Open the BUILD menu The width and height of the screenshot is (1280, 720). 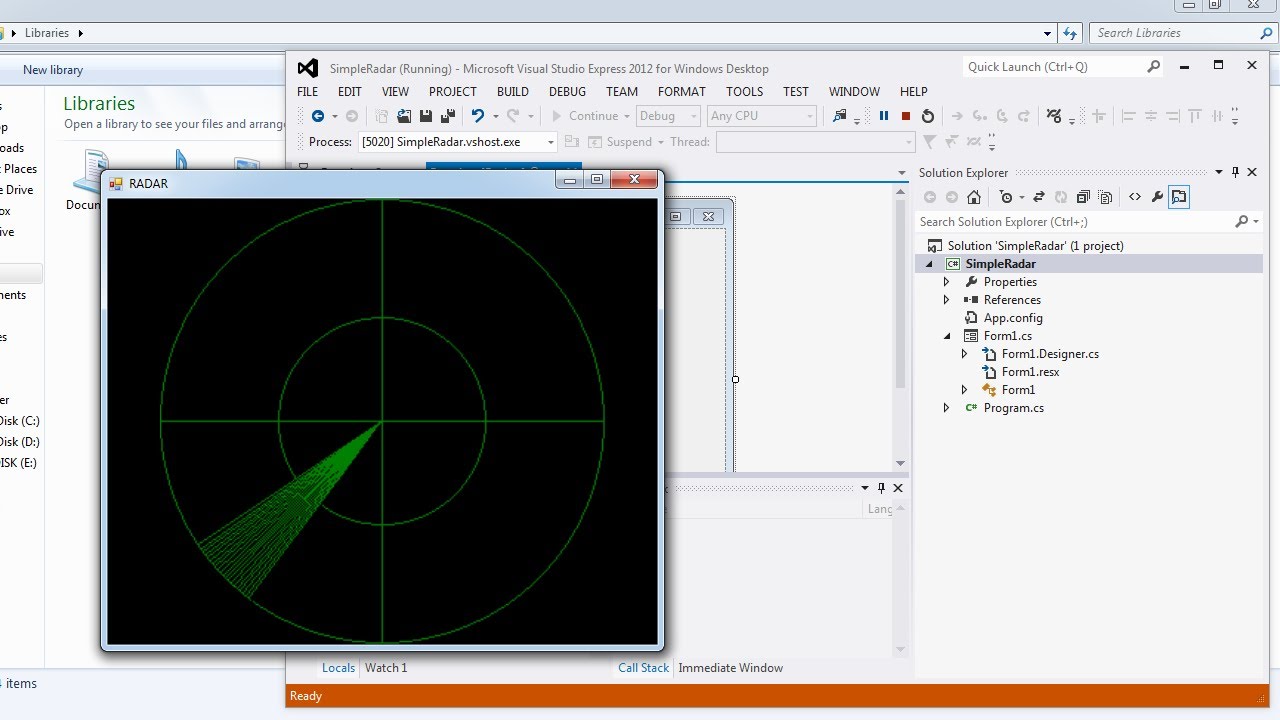[x=513, y=91]
